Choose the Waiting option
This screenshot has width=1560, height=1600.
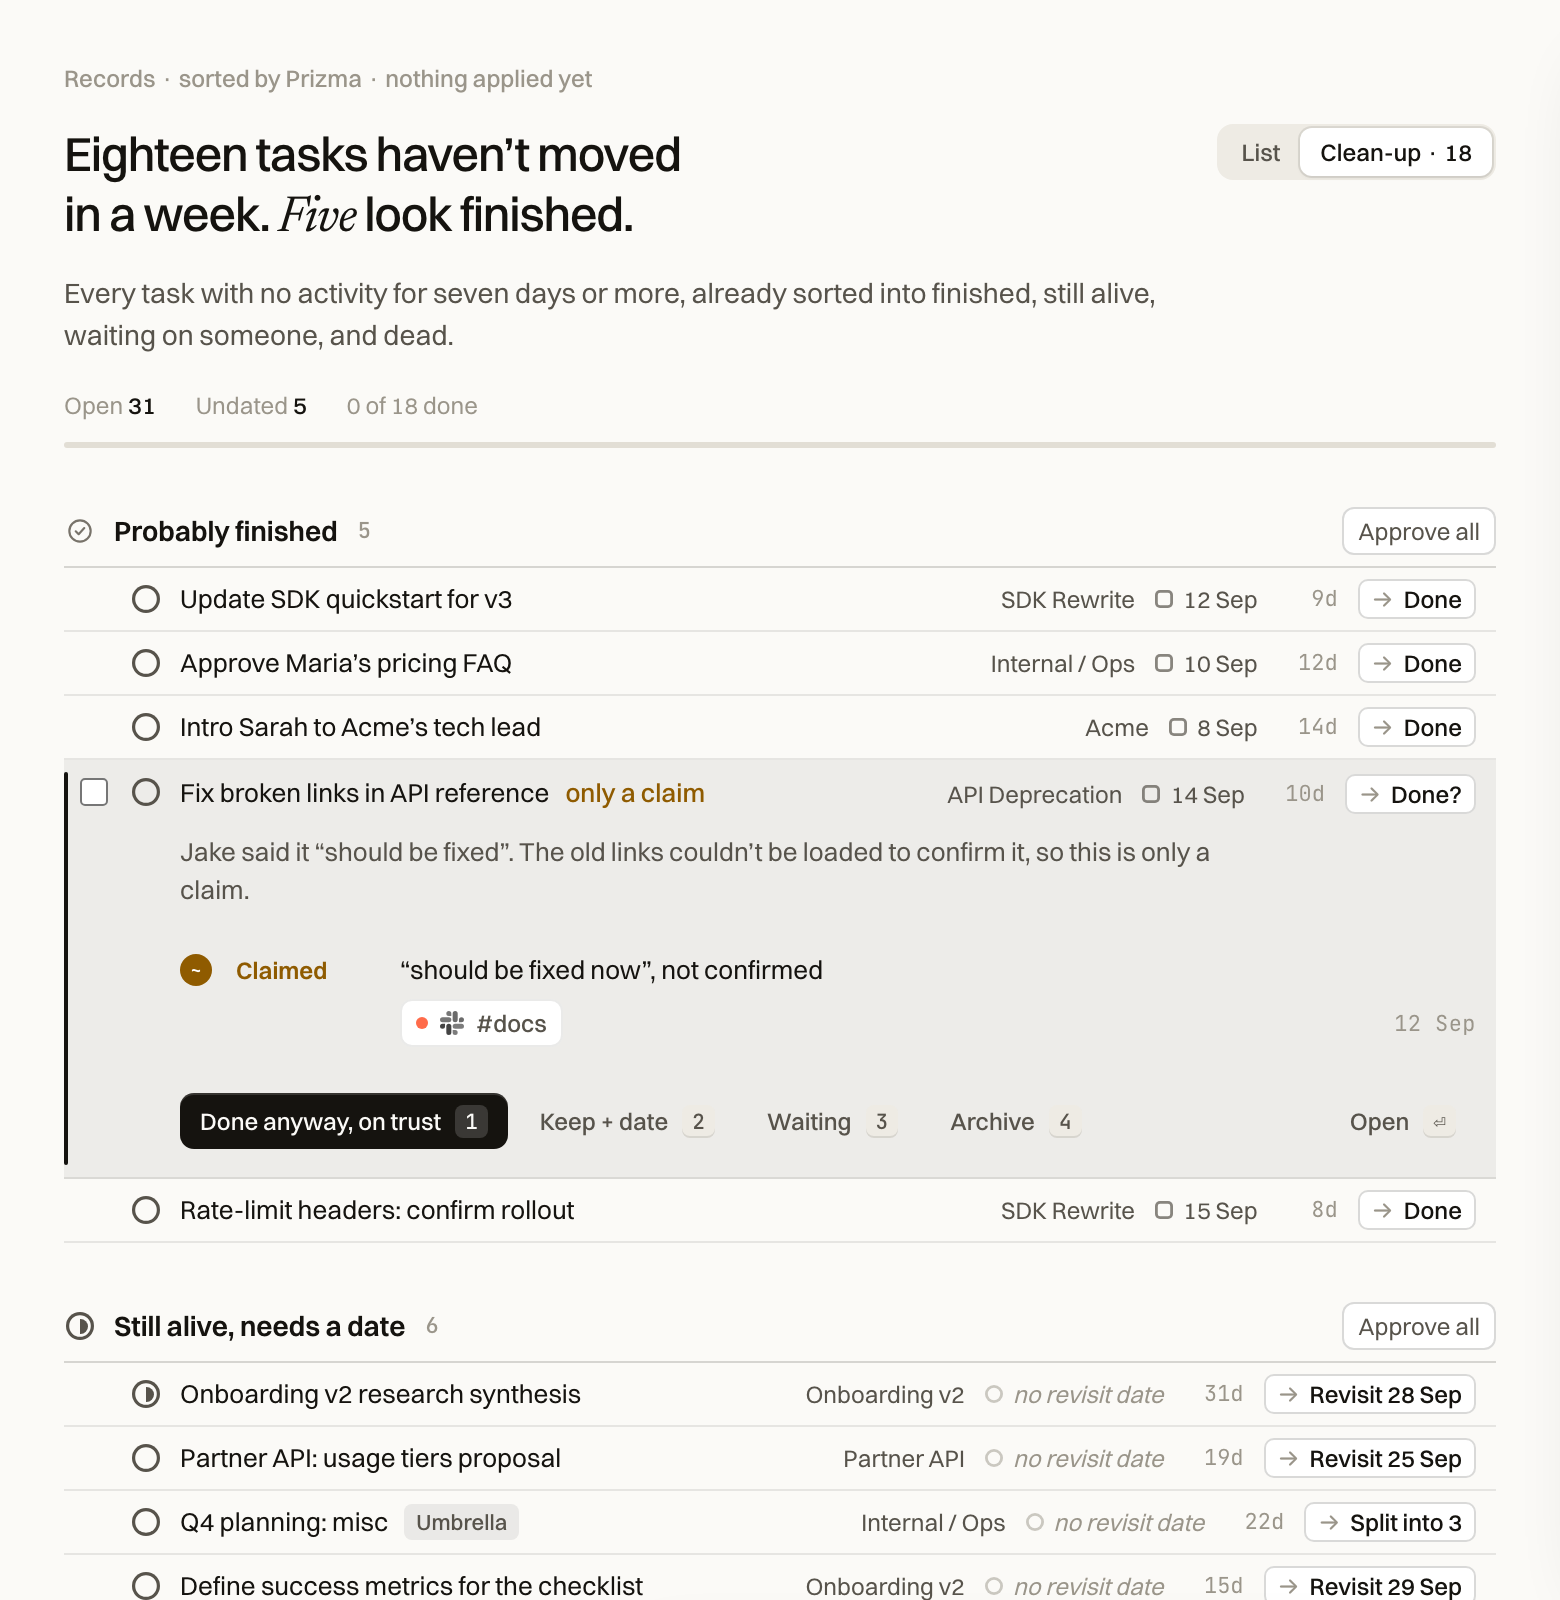coord(830,1122)
